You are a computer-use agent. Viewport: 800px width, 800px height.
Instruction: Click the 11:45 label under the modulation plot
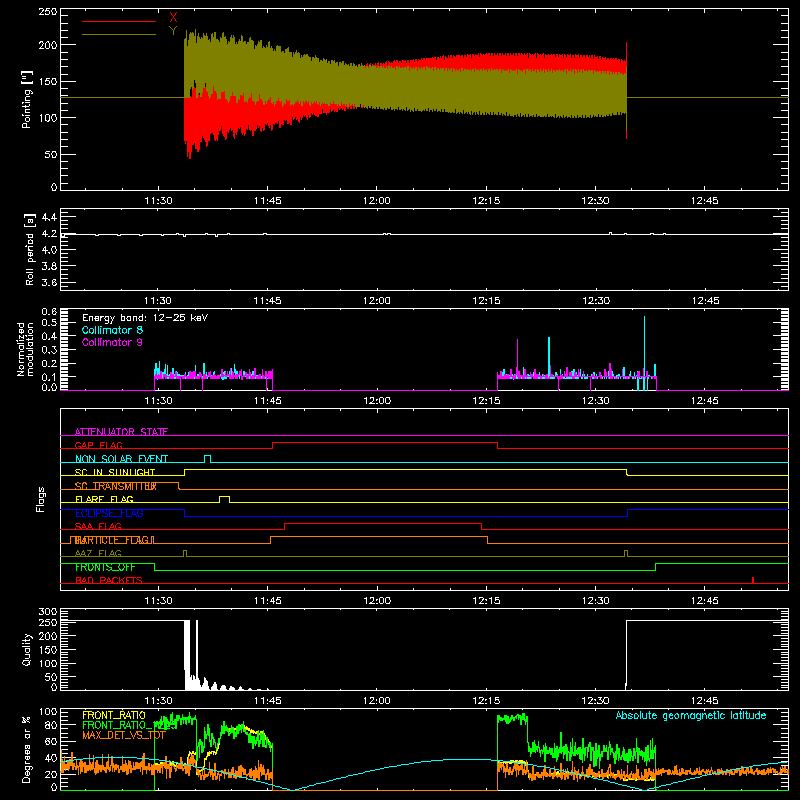(x=267, y=401)
